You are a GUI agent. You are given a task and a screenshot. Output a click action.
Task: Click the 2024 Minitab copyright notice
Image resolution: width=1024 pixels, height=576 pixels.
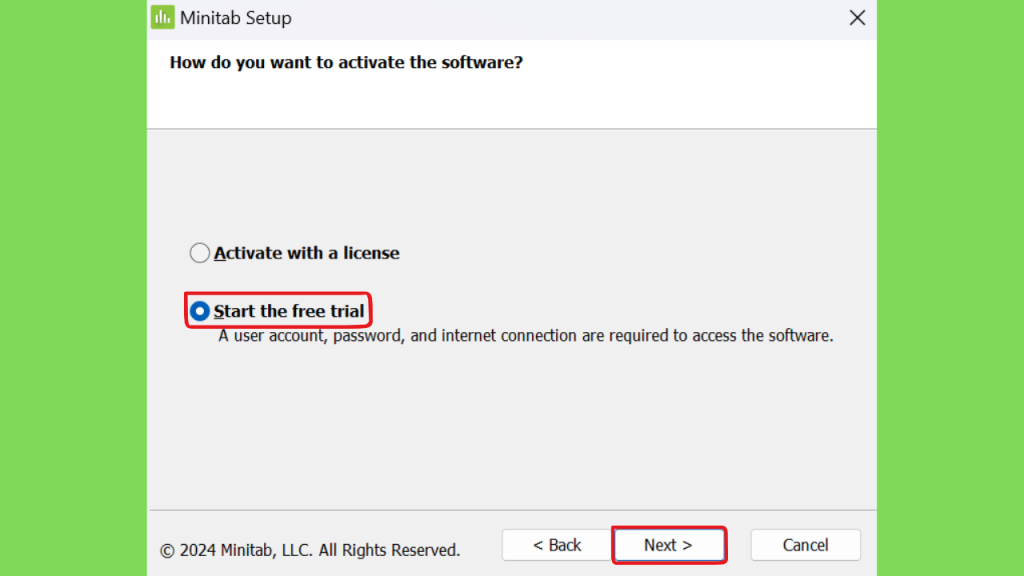point(310,550)
